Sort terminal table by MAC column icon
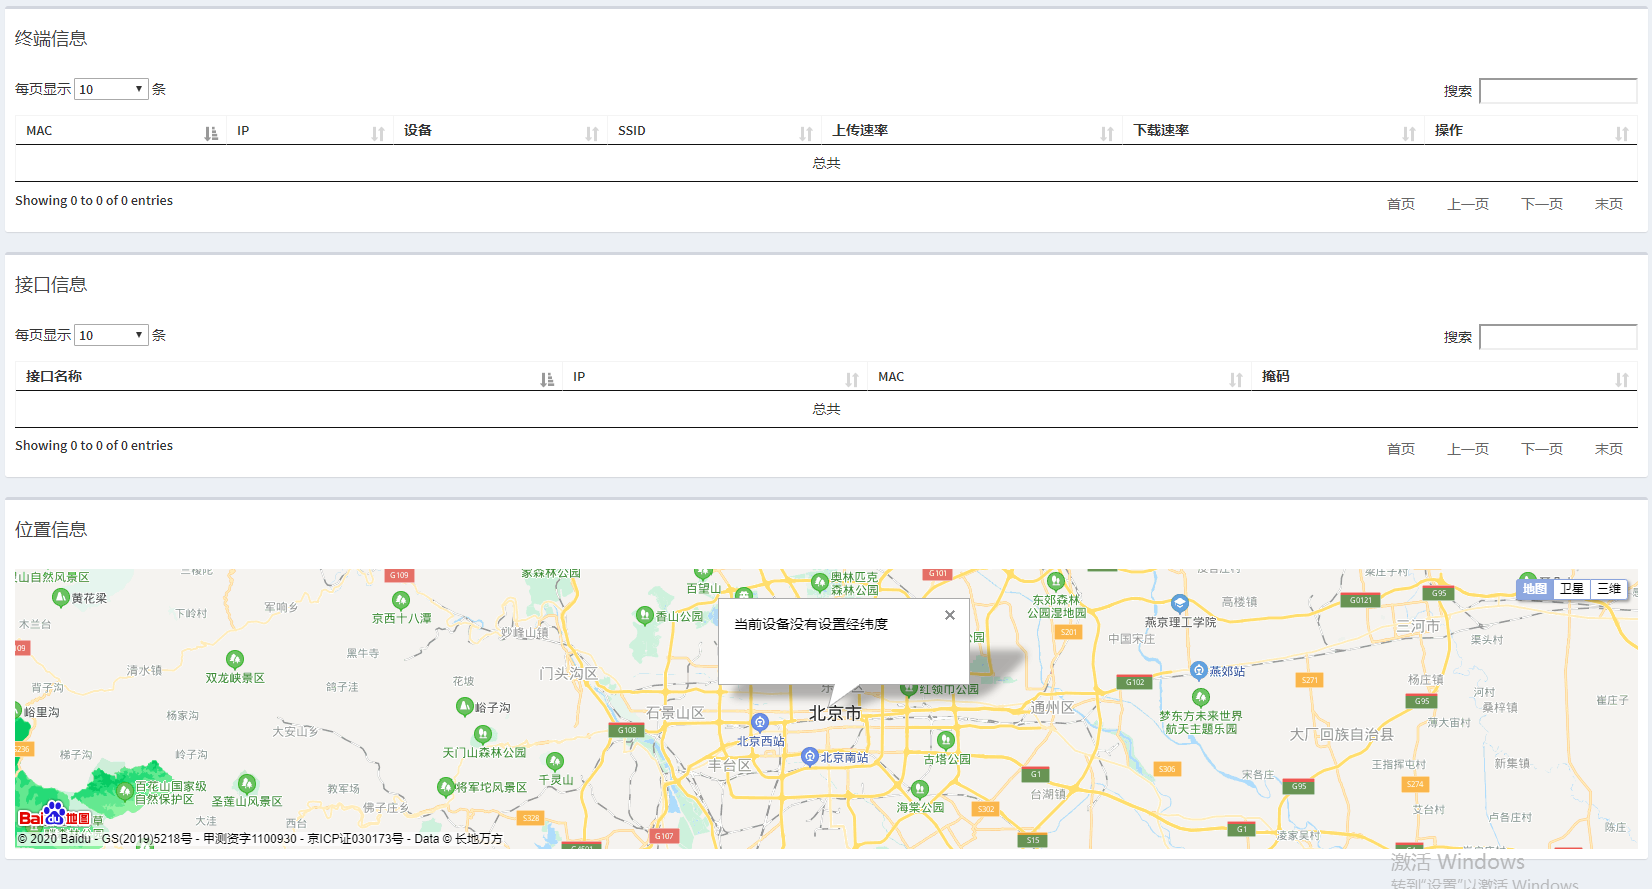This screenshot has width=1652, height=889. [x=210, y=133]
